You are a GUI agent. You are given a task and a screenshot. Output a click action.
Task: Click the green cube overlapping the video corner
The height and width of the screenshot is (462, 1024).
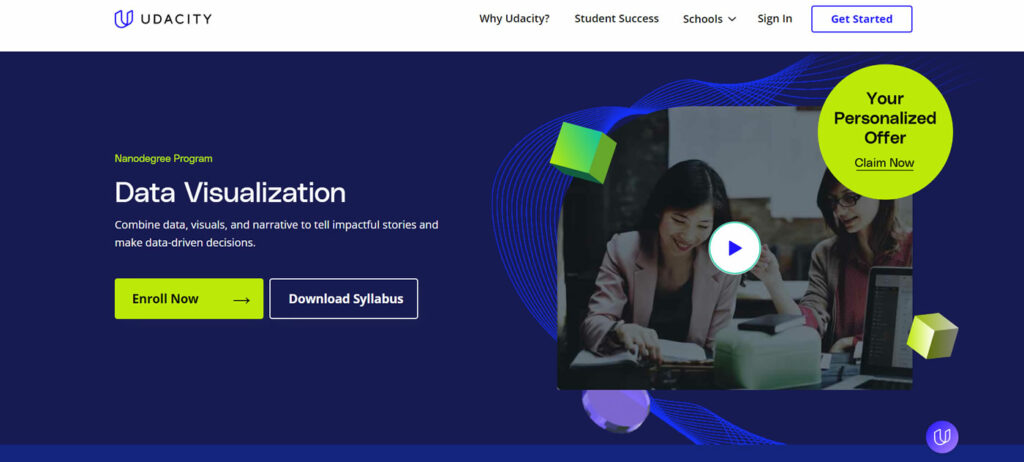(582, 152)
